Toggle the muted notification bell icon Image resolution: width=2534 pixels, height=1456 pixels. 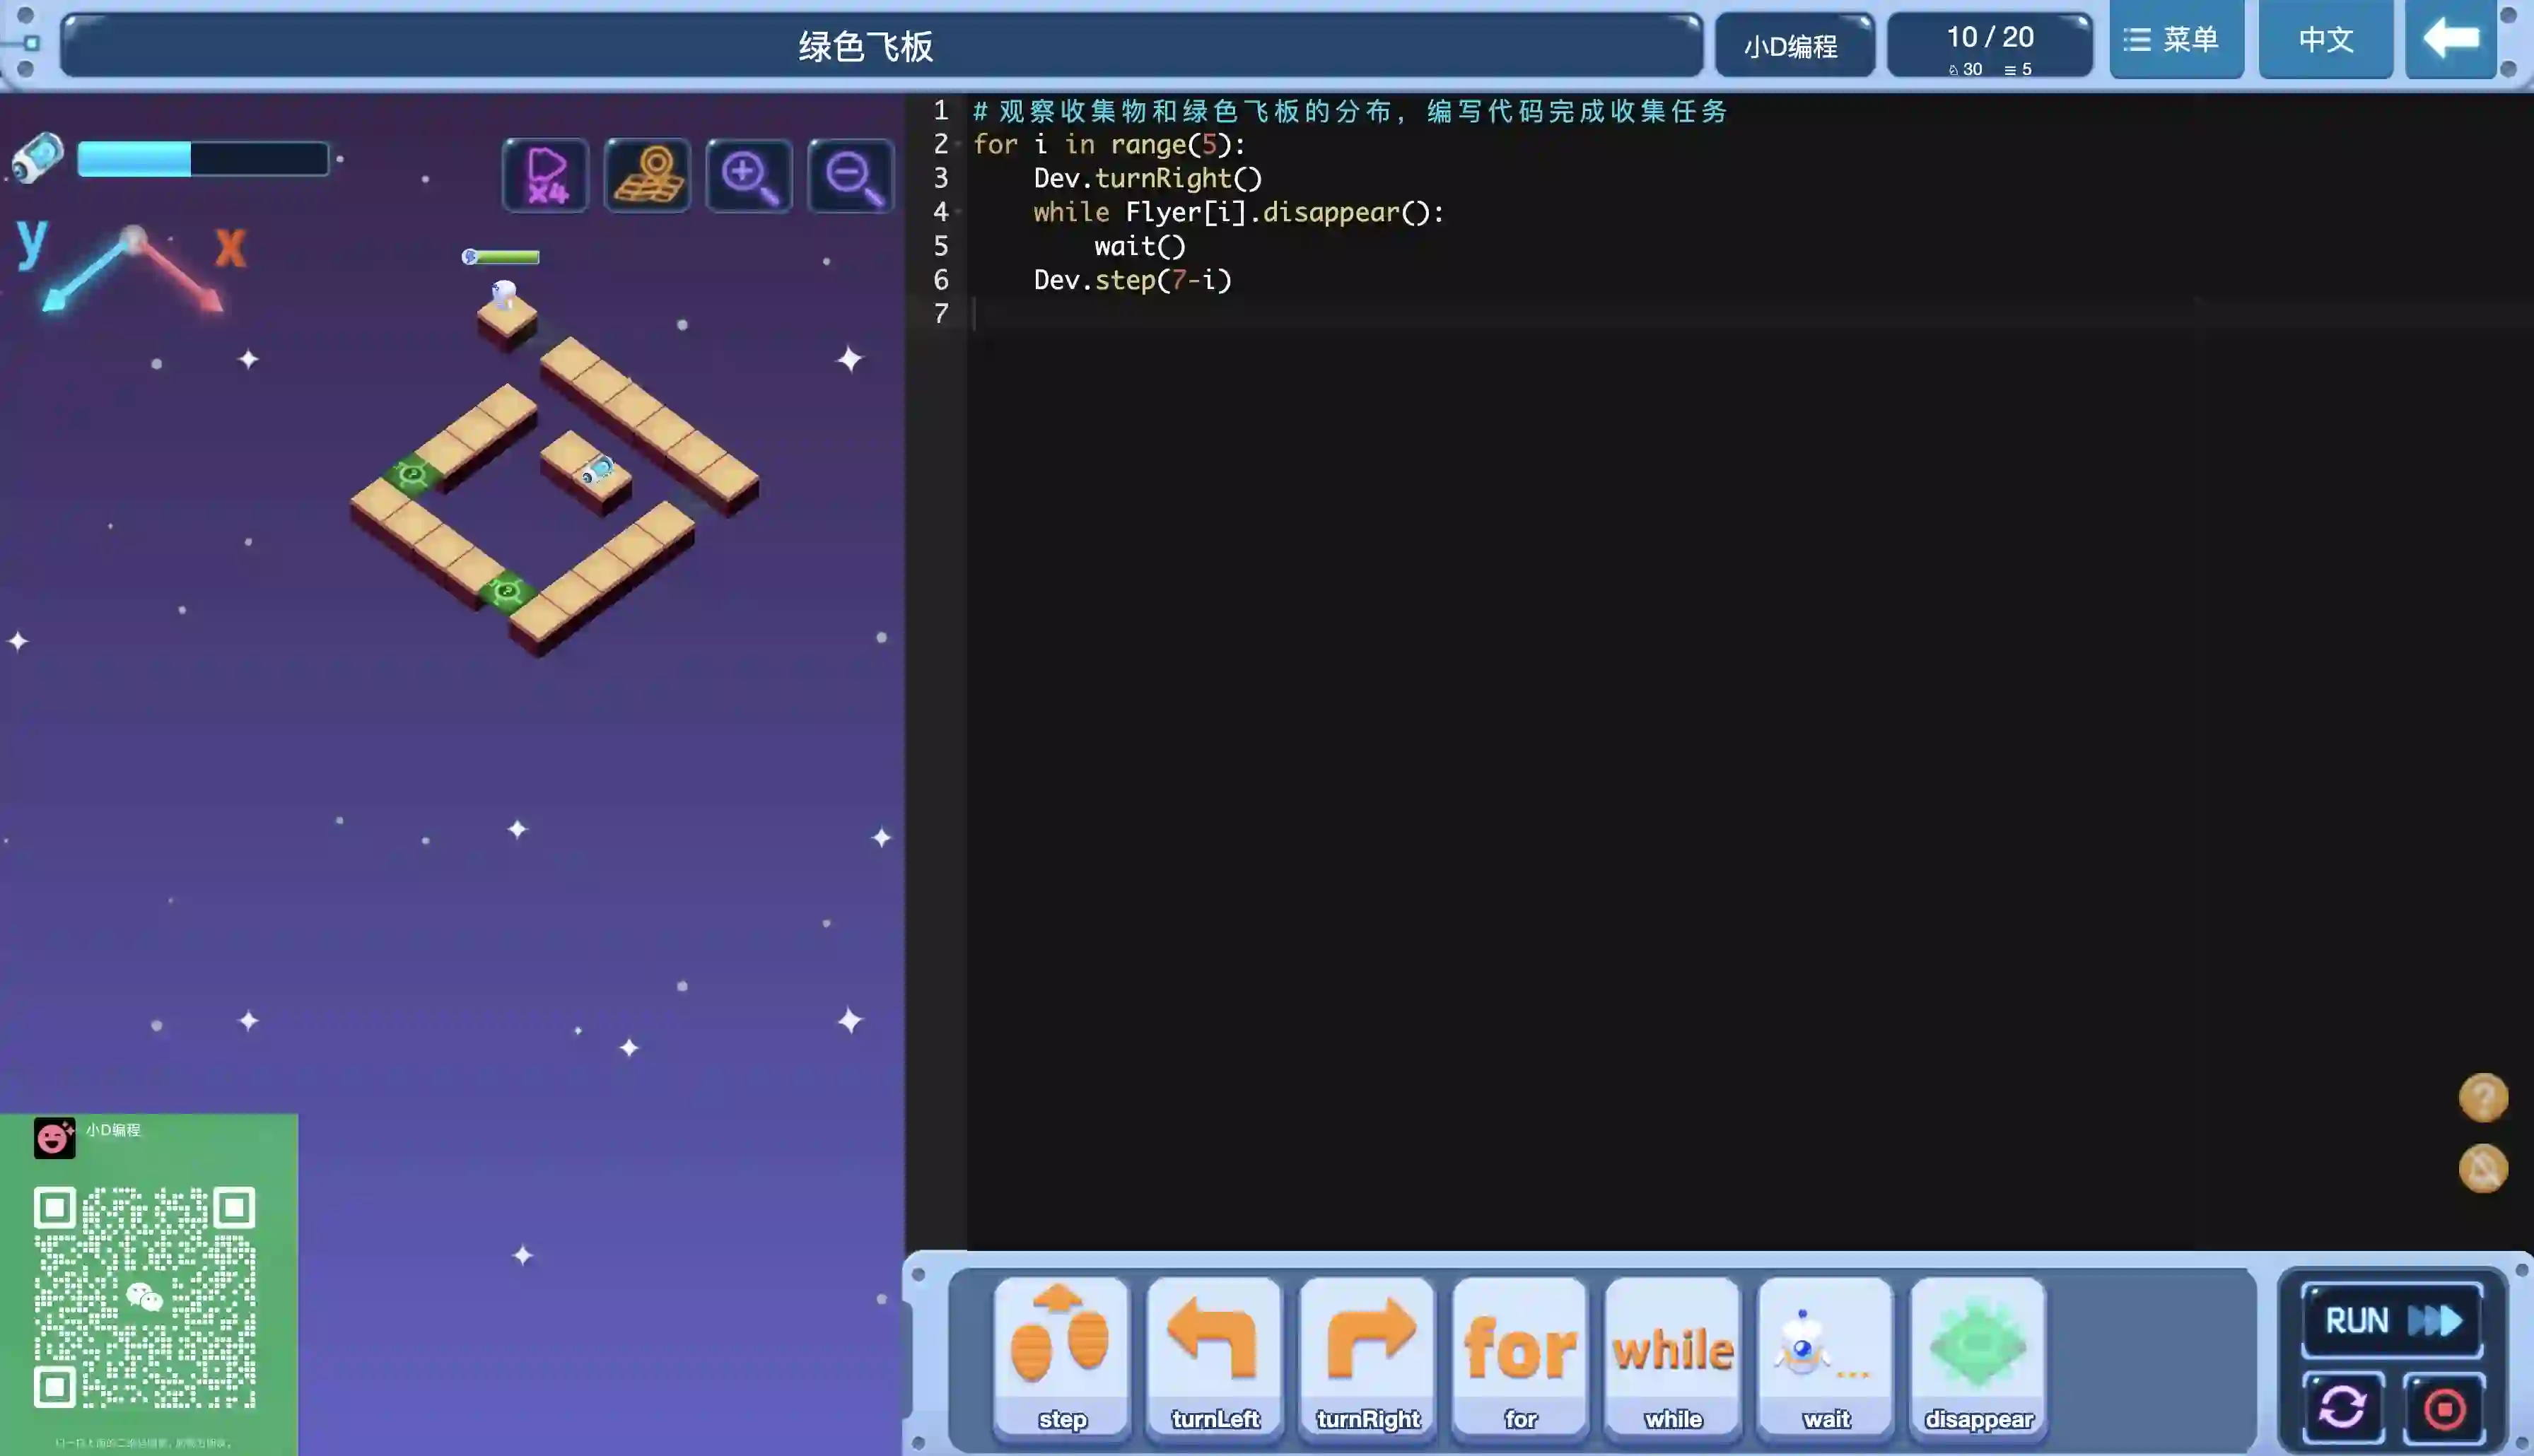point(2483,1168)
